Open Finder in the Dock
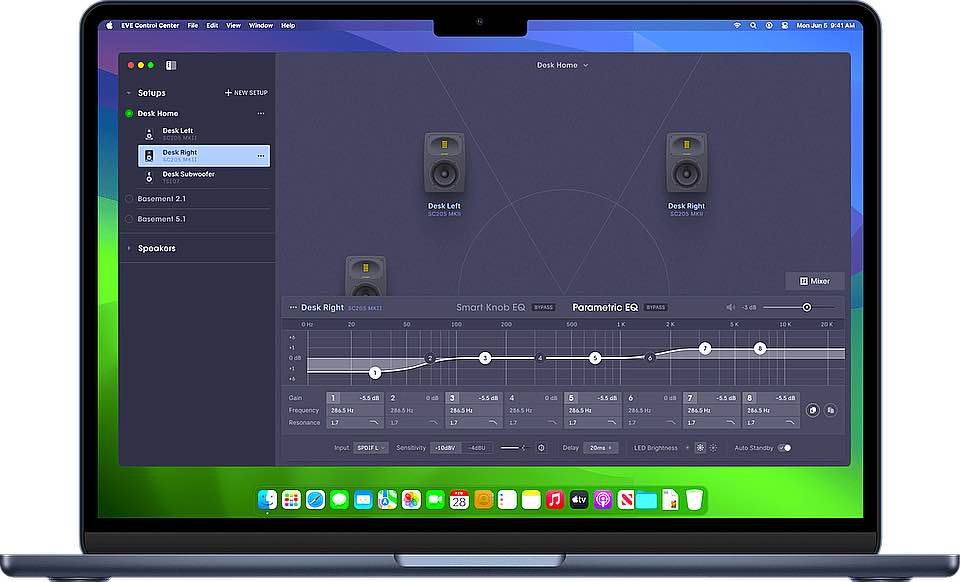960x582 pixels. click(268, 499)
